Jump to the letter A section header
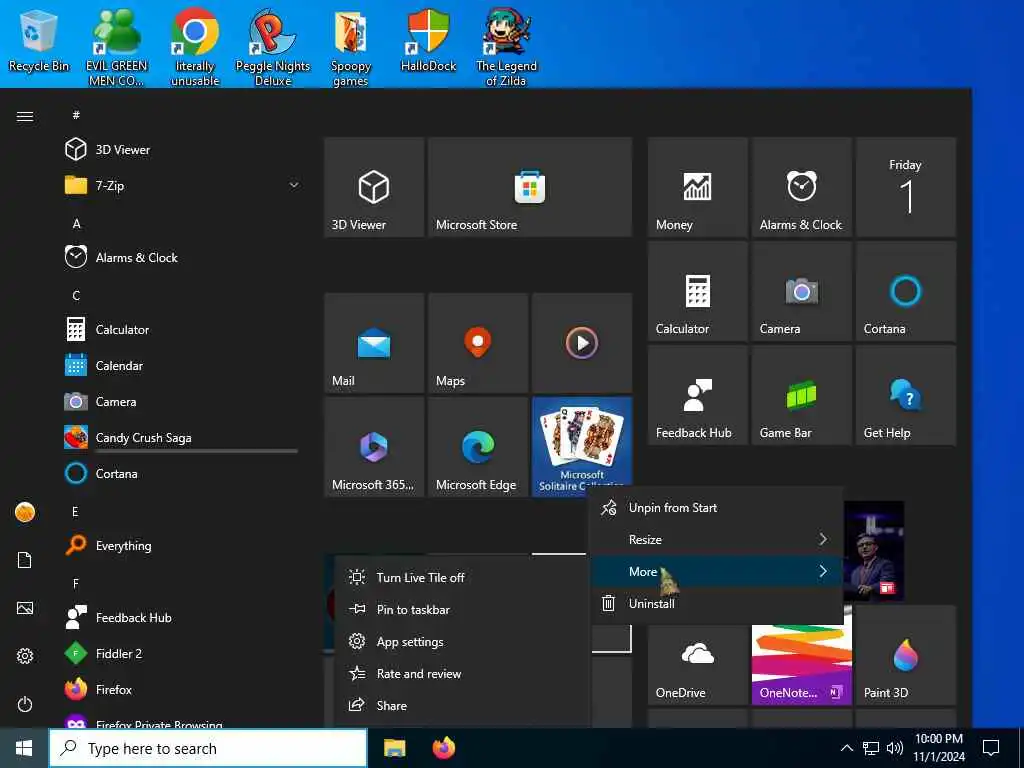The image size is (1024, 768). (x=76, y=223)
